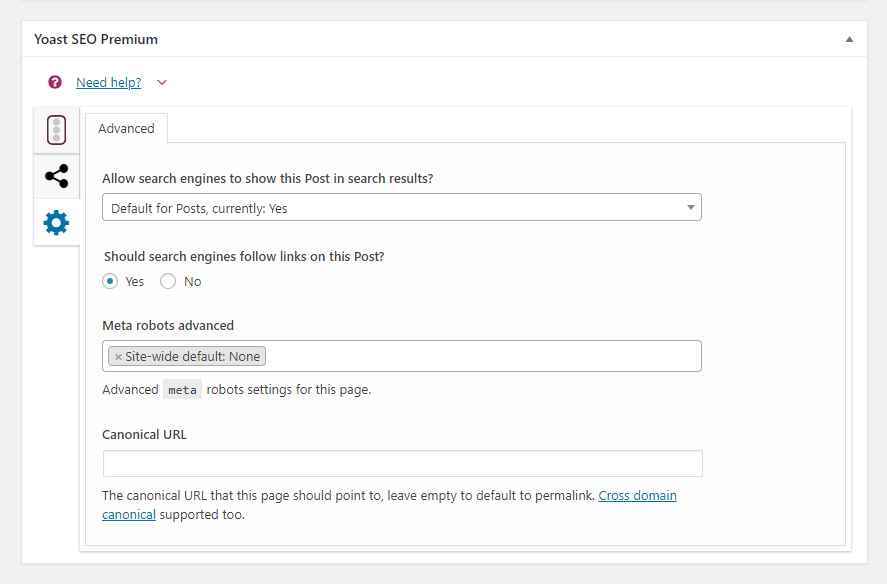Select No for following links
Viewport: 887px width, 584px height.
coord(168,281)
